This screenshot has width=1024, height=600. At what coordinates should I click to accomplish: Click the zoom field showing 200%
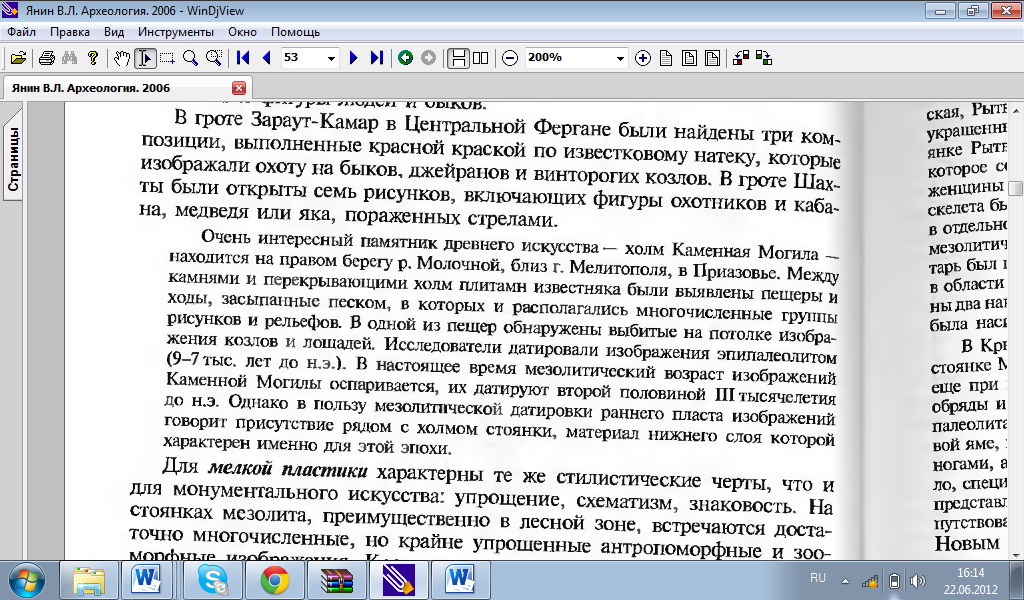tap(568, 57)
